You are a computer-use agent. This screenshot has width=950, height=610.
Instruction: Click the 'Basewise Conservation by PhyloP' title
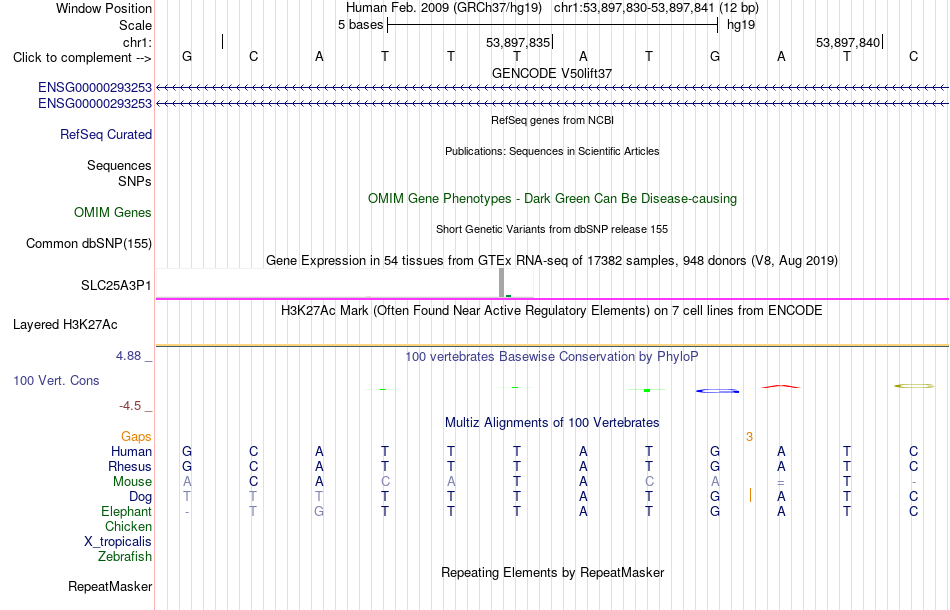coord(552,357)
